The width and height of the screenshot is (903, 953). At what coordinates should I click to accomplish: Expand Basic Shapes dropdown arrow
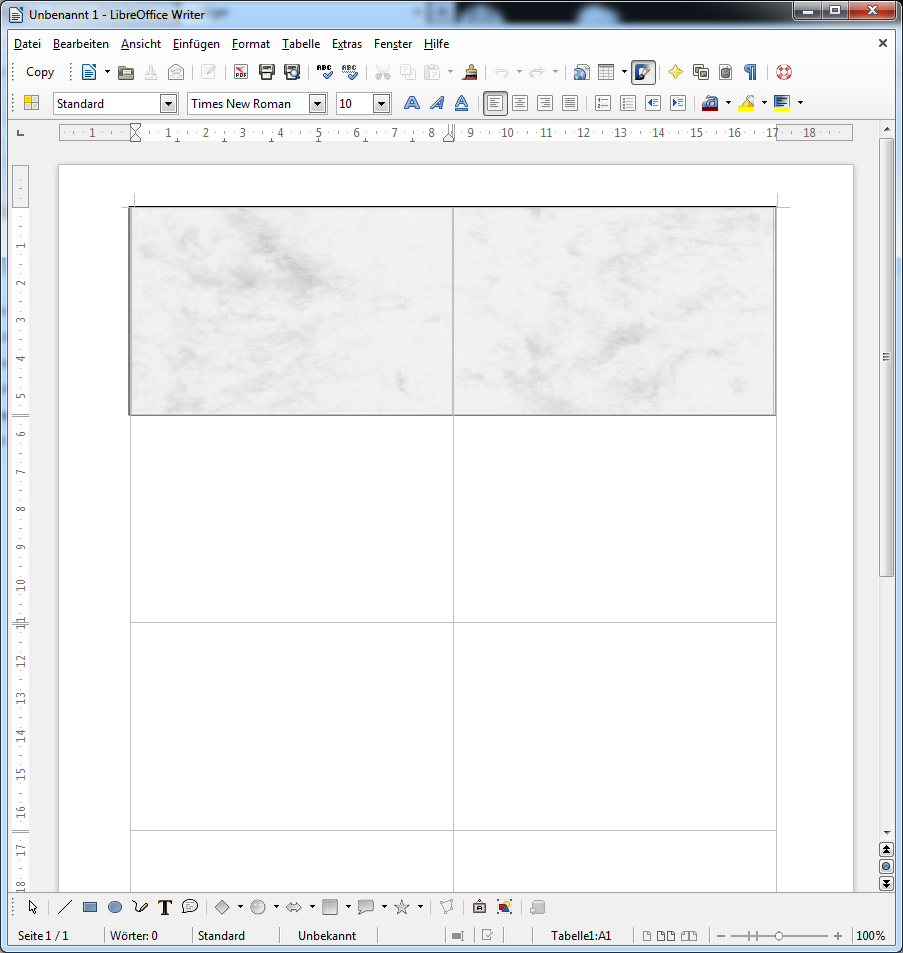240,907
